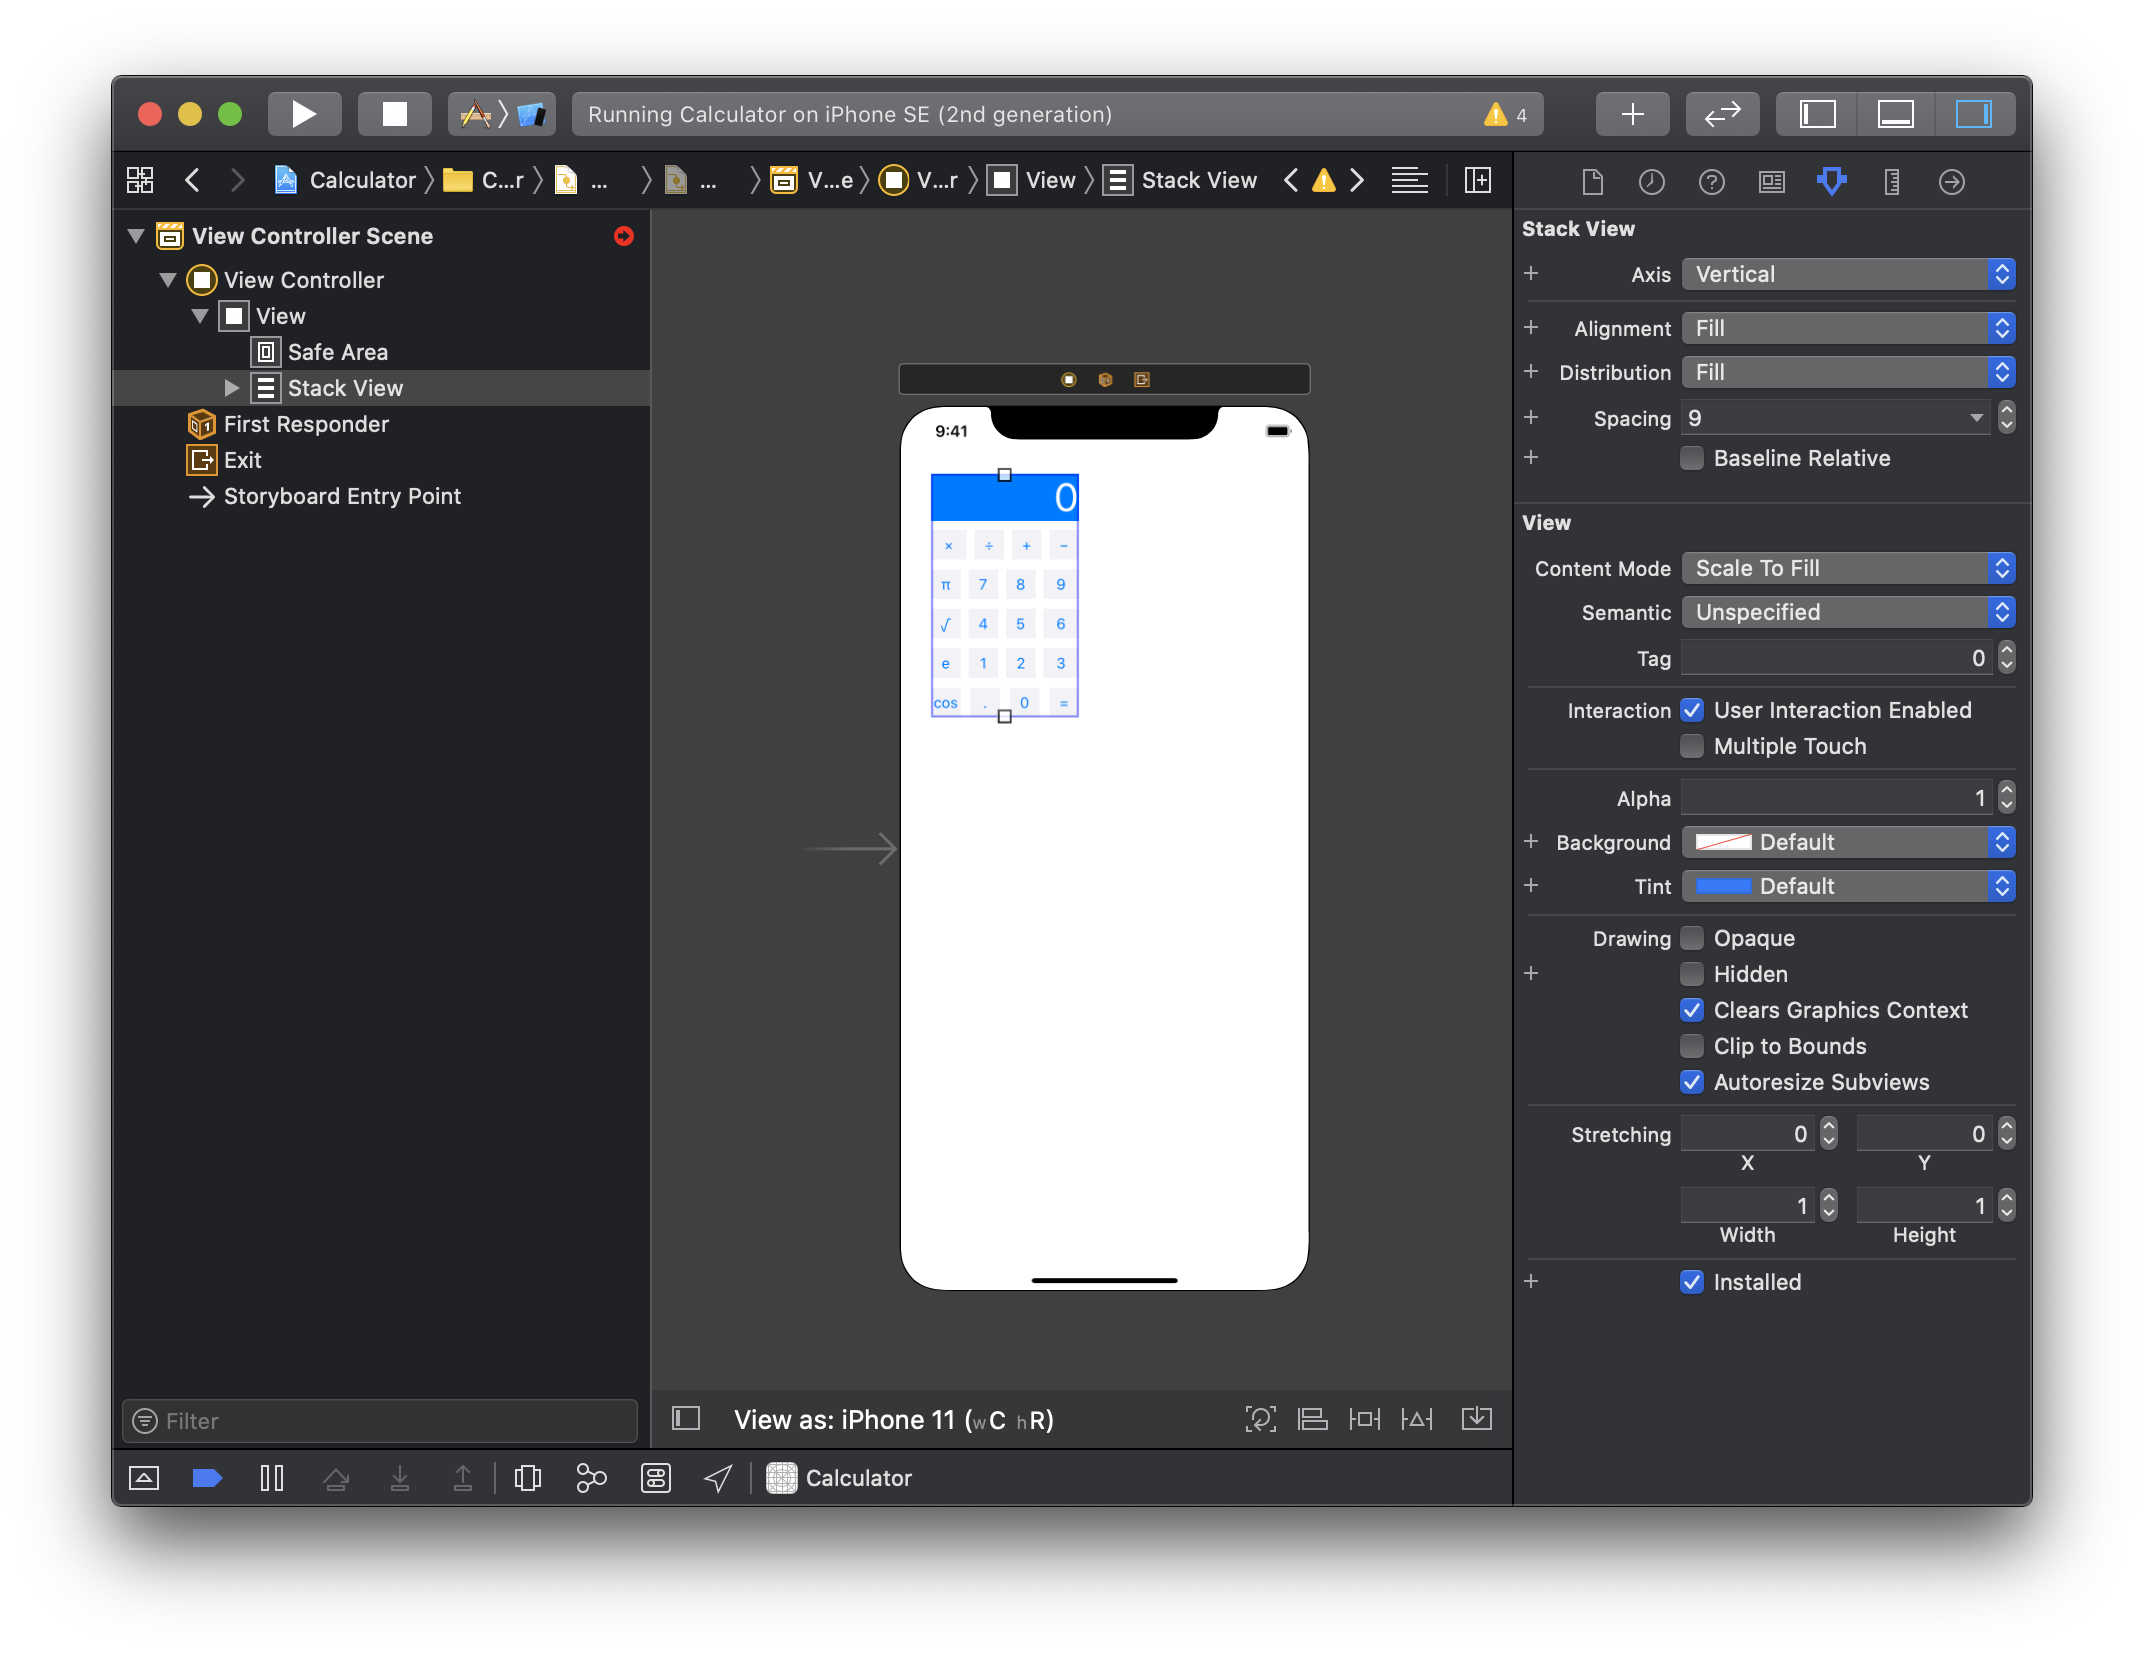Open Debug View Hierarchy icon
Screen dimensions: 2144x1654
tap(527, 1478)
